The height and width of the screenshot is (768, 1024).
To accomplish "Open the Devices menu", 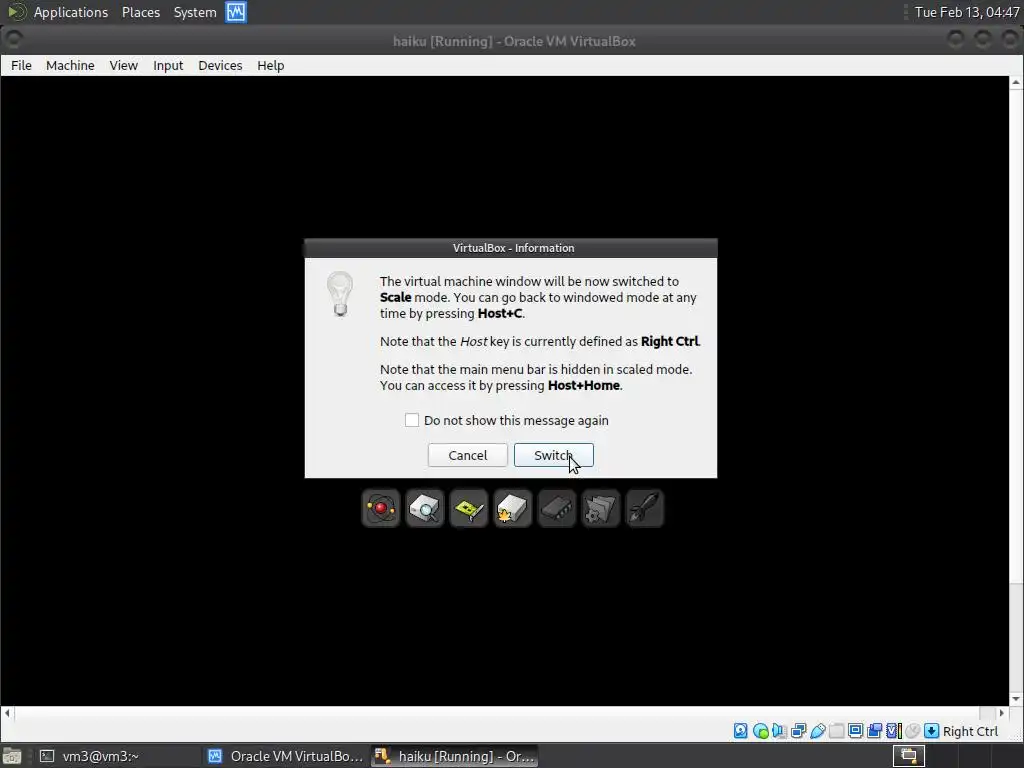I will (x=220, y=65).
